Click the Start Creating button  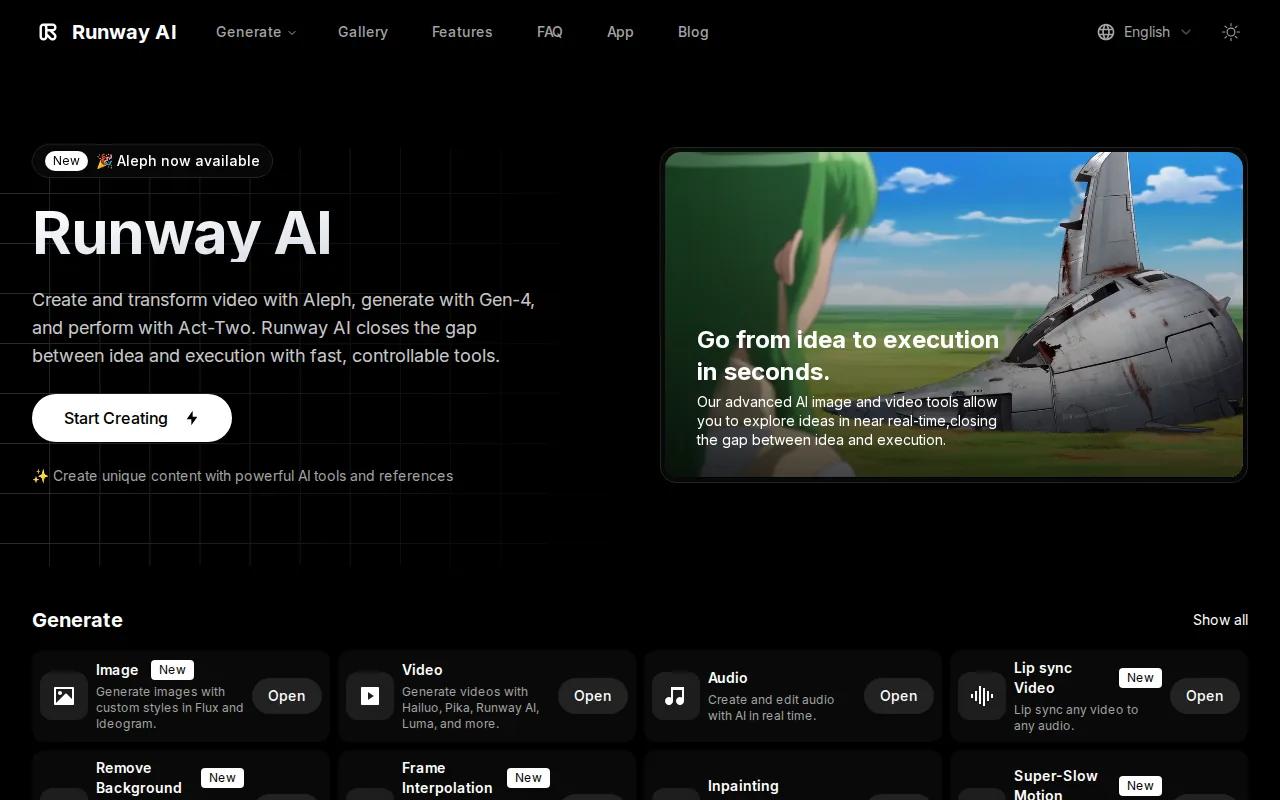132,418
